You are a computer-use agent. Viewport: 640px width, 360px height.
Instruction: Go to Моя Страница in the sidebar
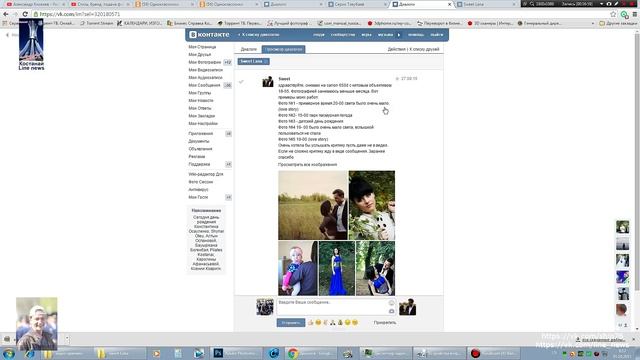coord(202,47)
